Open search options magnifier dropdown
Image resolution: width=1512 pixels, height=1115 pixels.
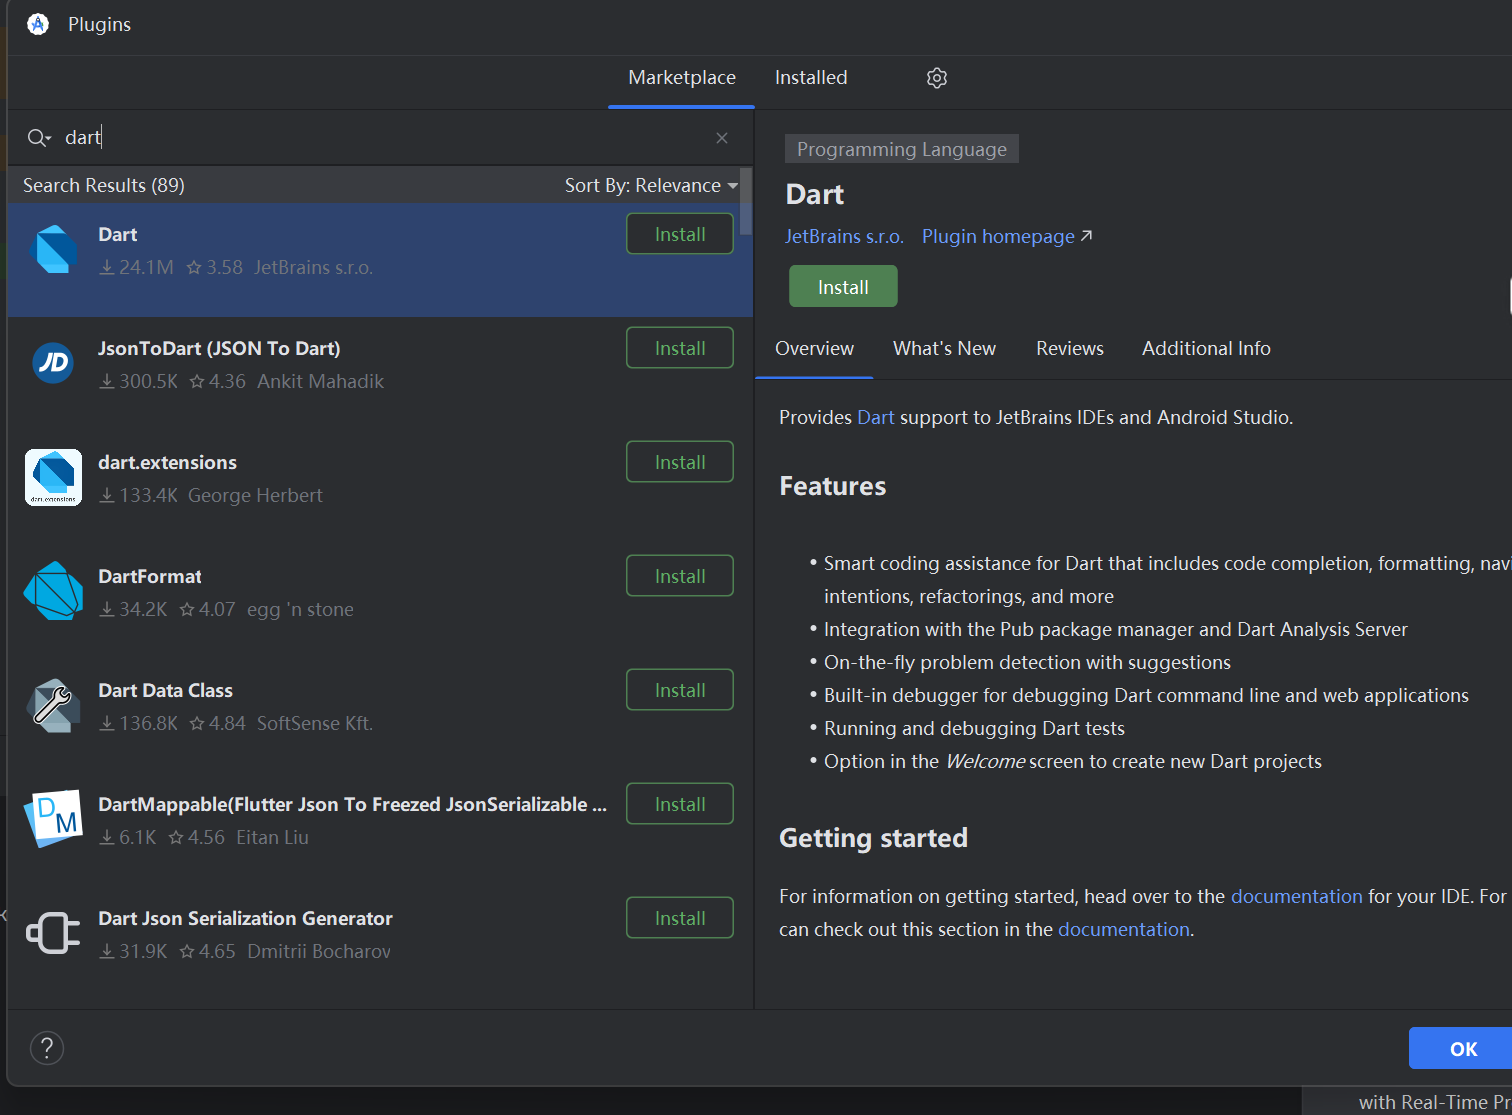[39, 138]
